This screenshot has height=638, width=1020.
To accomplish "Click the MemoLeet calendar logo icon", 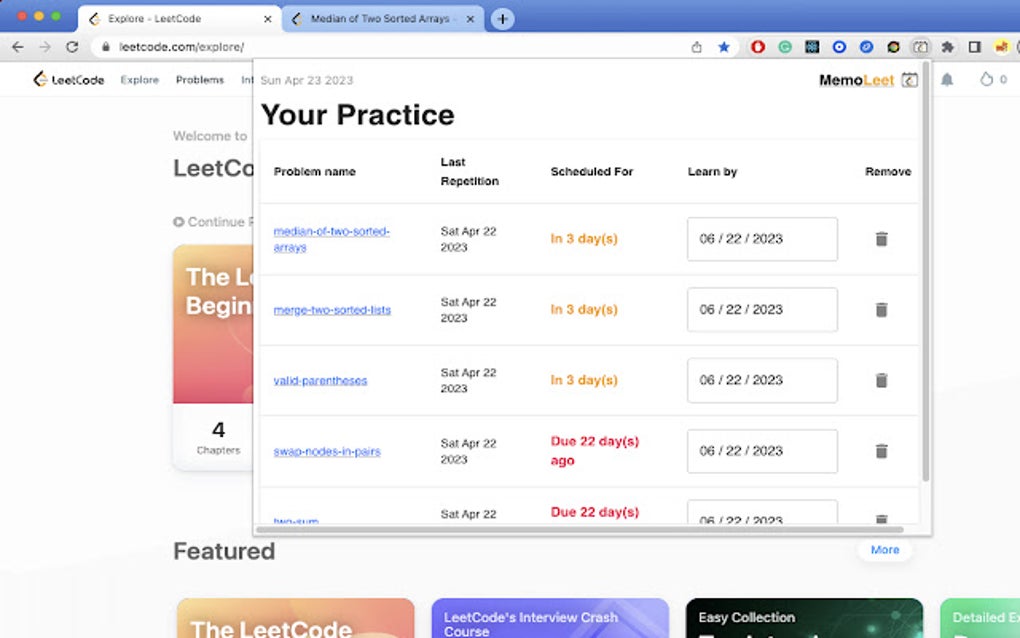I will 909,80.
